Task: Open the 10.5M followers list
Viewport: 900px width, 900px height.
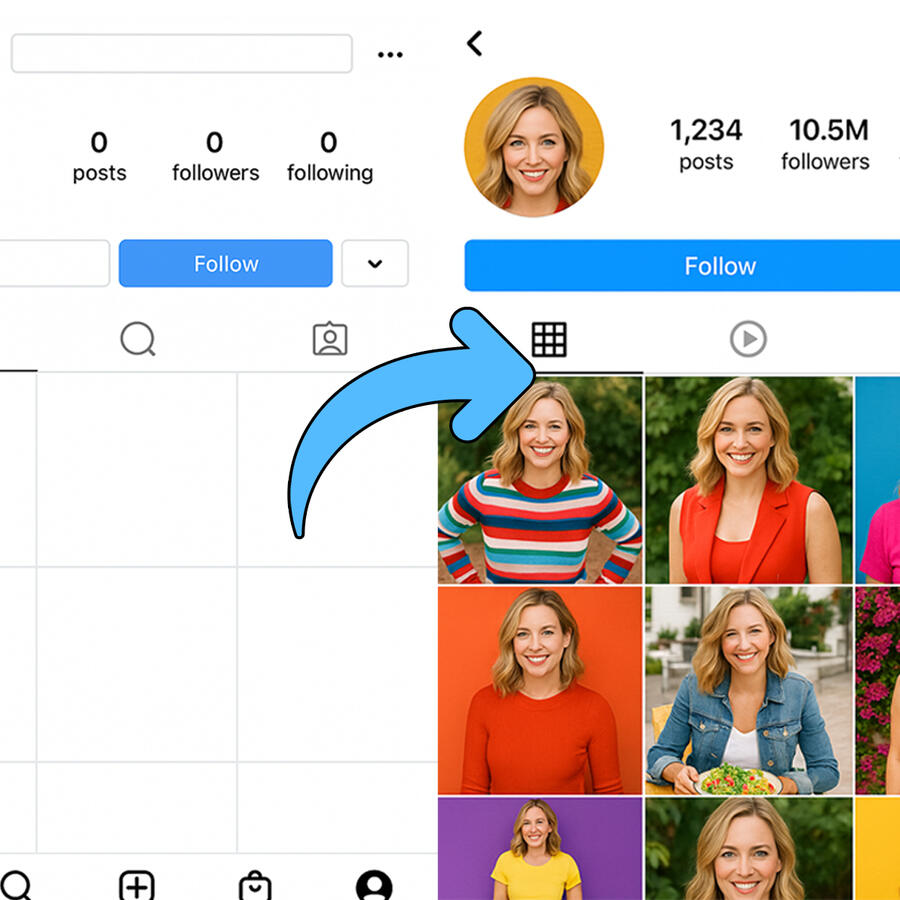Action: pos(825,143)
